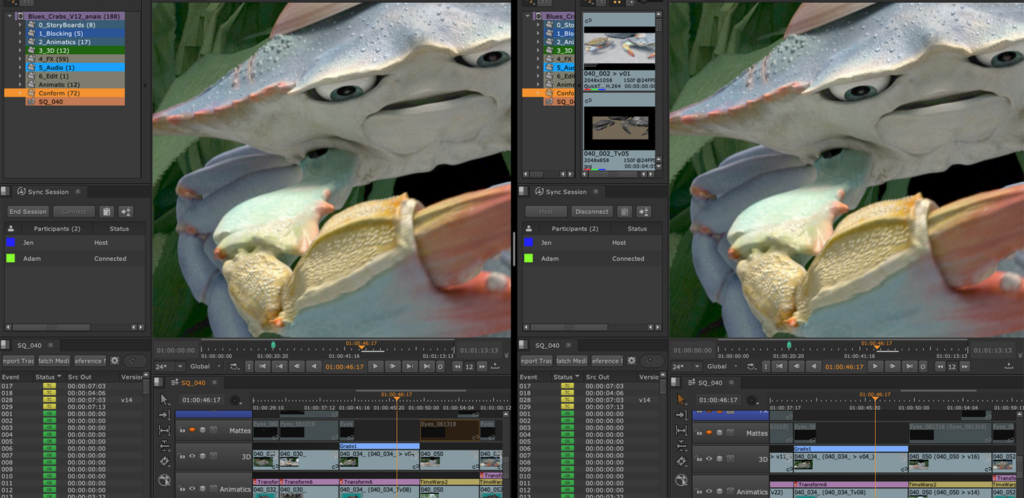Play forward in the left viewer
Screen dimensions: 1024x498
pos(375,367)
